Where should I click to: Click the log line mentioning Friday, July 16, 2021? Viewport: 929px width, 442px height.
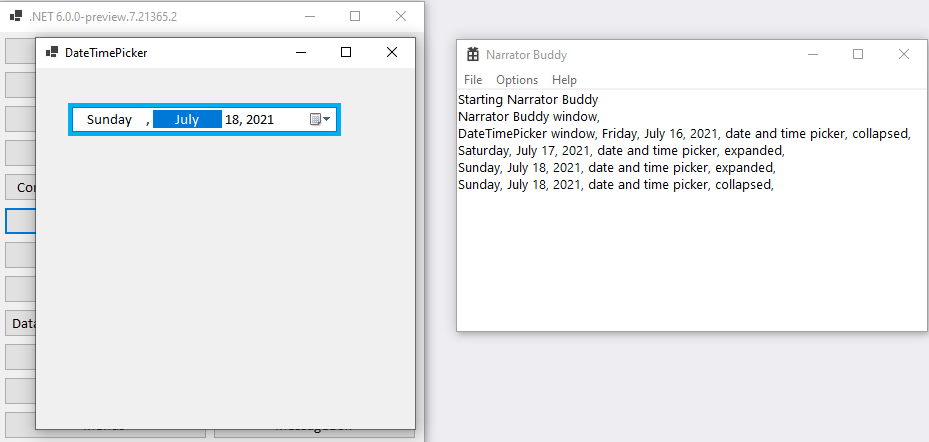click(x=684, y=134)
